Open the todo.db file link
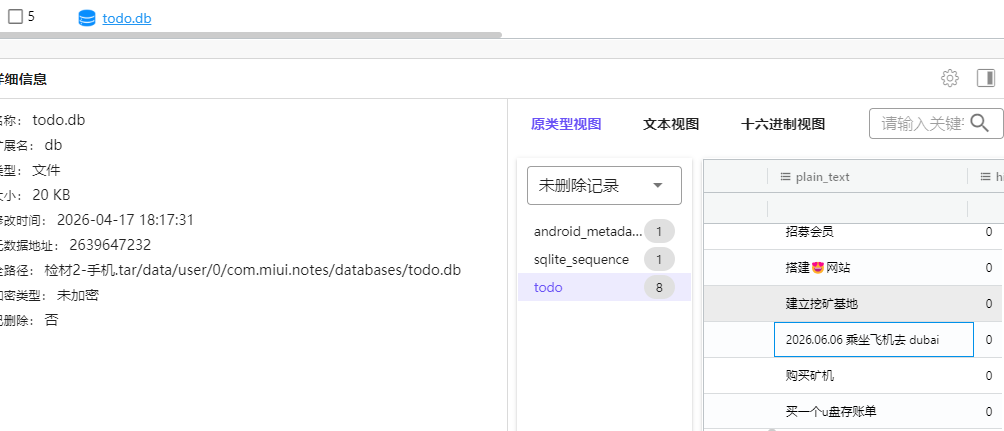1004x431 pixels. click(127, 19)
